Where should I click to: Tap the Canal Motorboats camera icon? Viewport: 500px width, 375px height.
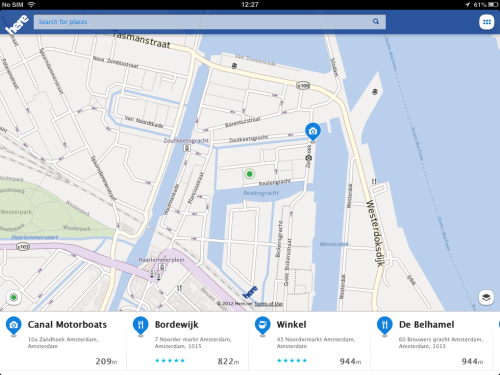(x=14, y=326)
